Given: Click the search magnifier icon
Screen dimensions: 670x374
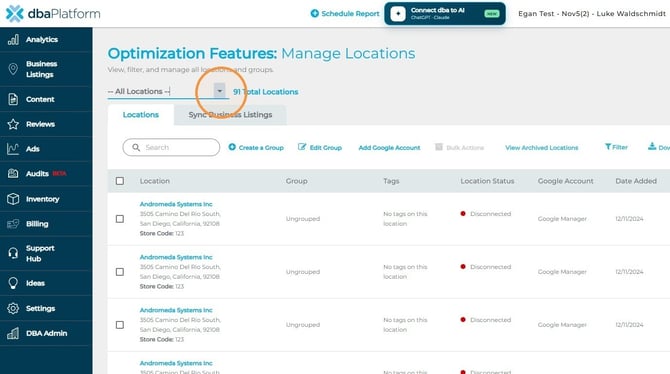Looking at the screenshot, I should pyautogui.click(x=136, y=147).
